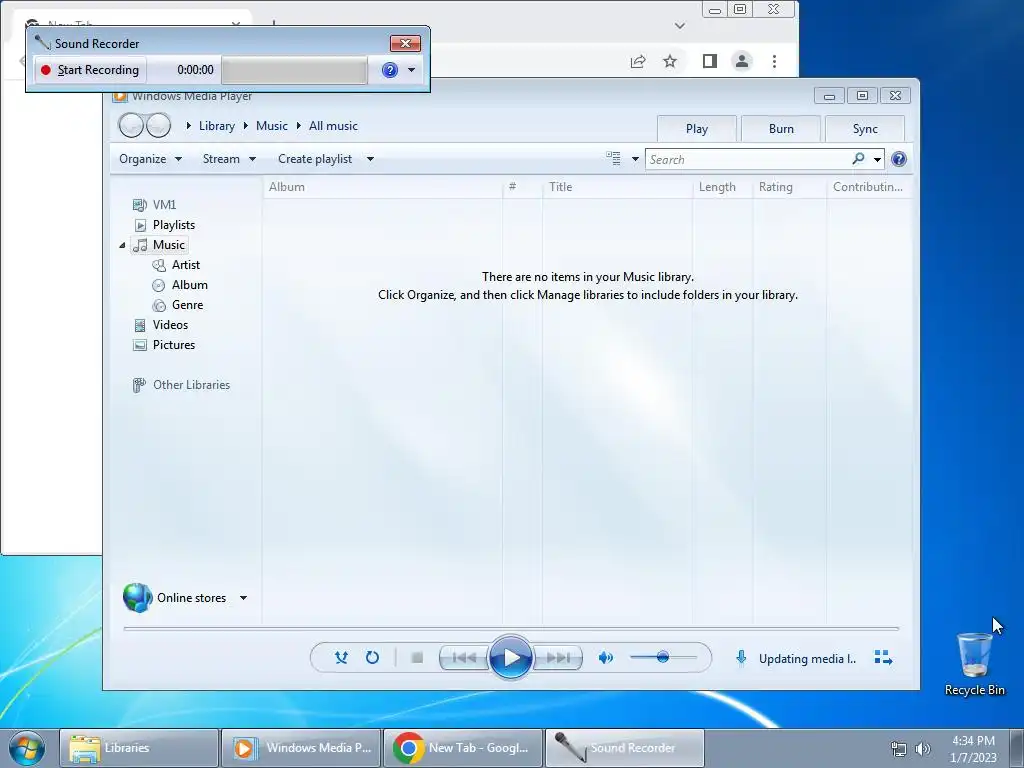Screen dimensions: 1024x768
Task: Start recording in Sound Recorder
Action: [x=90, y=70]
